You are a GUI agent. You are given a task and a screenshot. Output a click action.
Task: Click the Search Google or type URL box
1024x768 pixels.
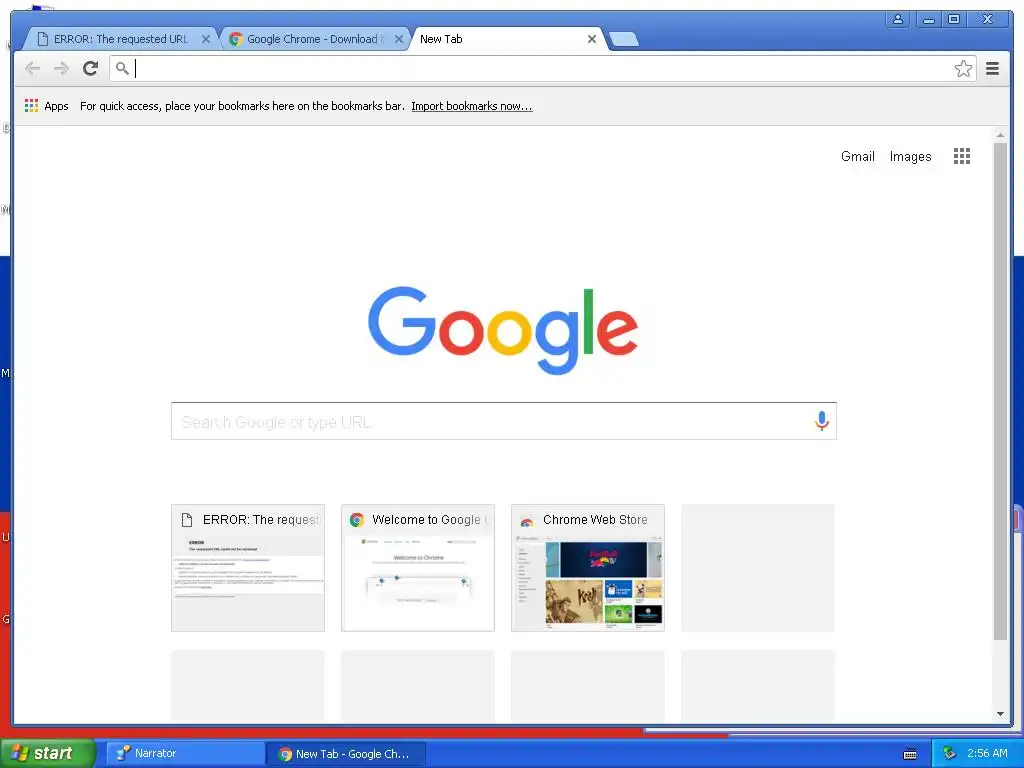tap(504, 421)
